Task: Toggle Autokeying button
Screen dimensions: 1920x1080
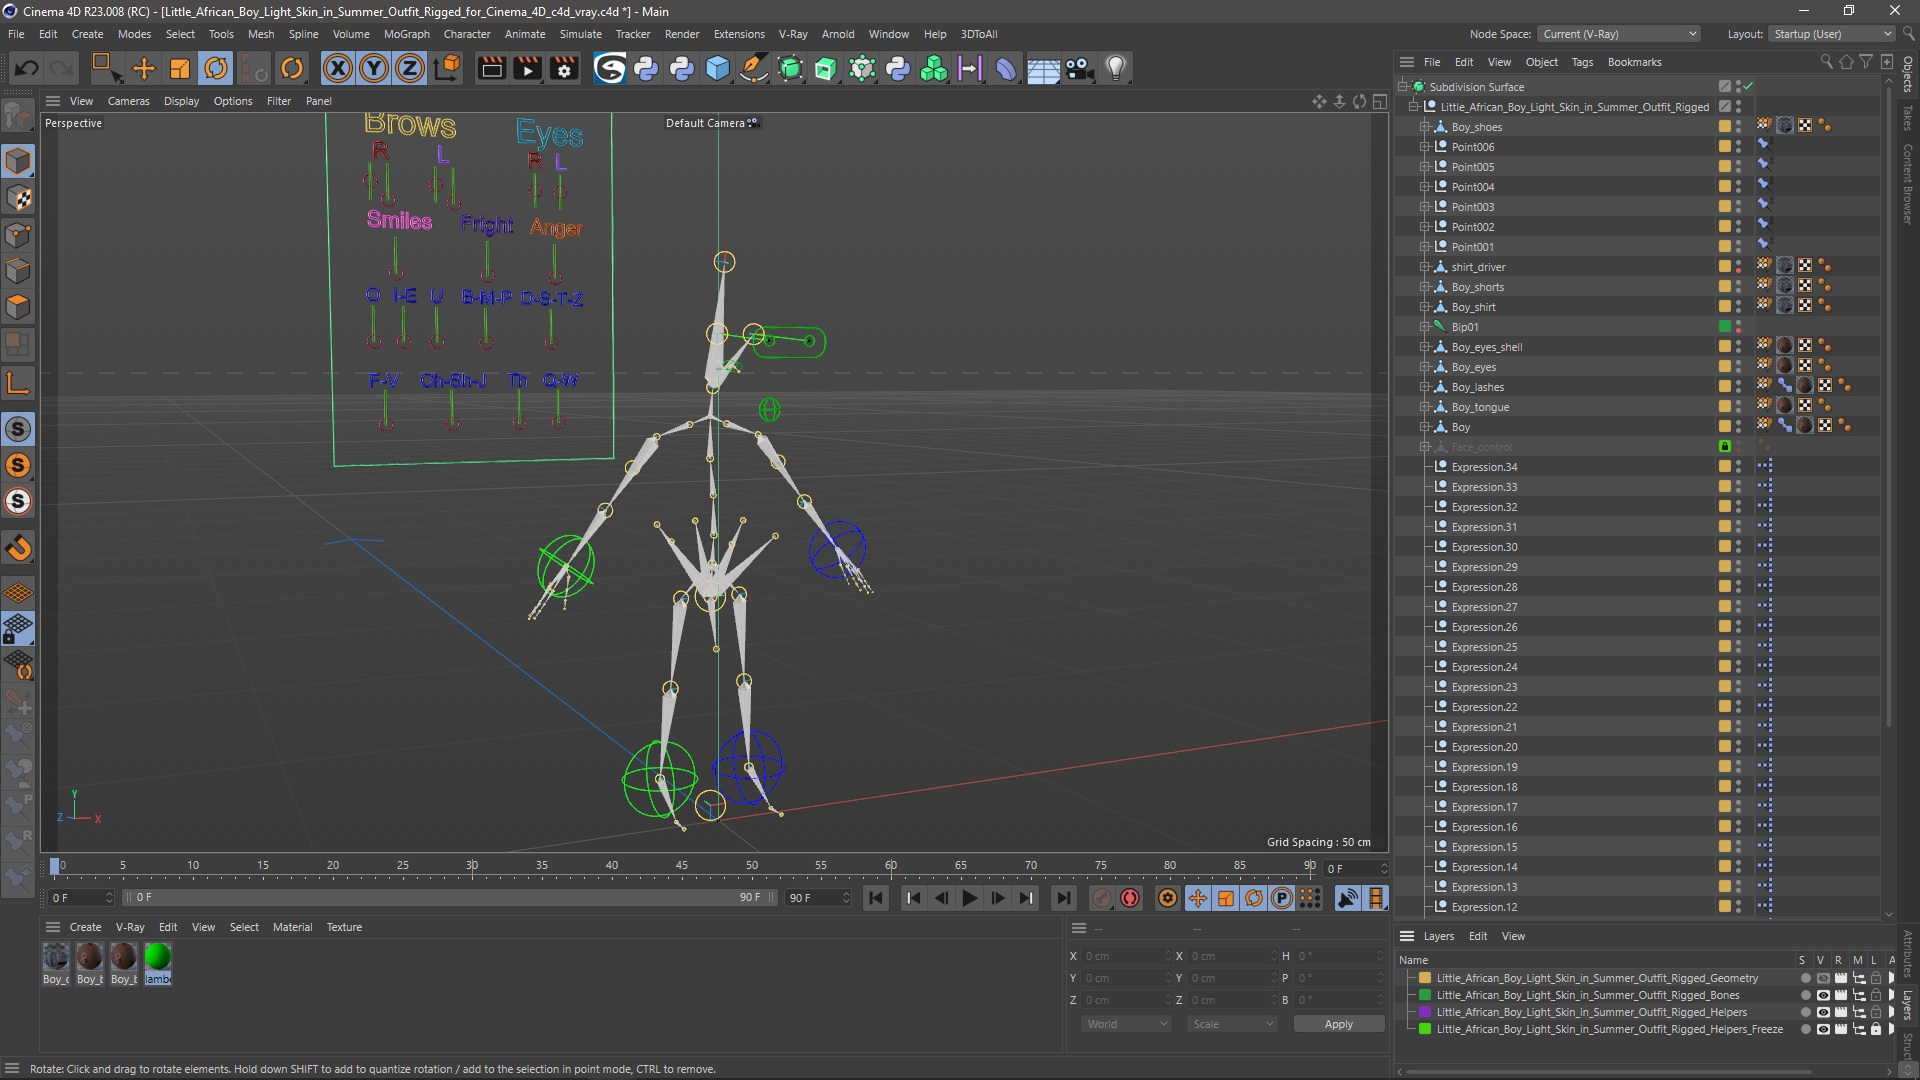Action: point(1130,898)
